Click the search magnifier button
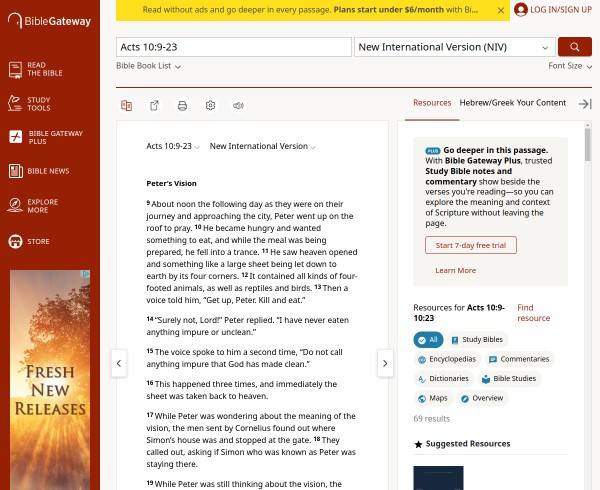Viewport: 600px width, 490px height. (575, 47)
